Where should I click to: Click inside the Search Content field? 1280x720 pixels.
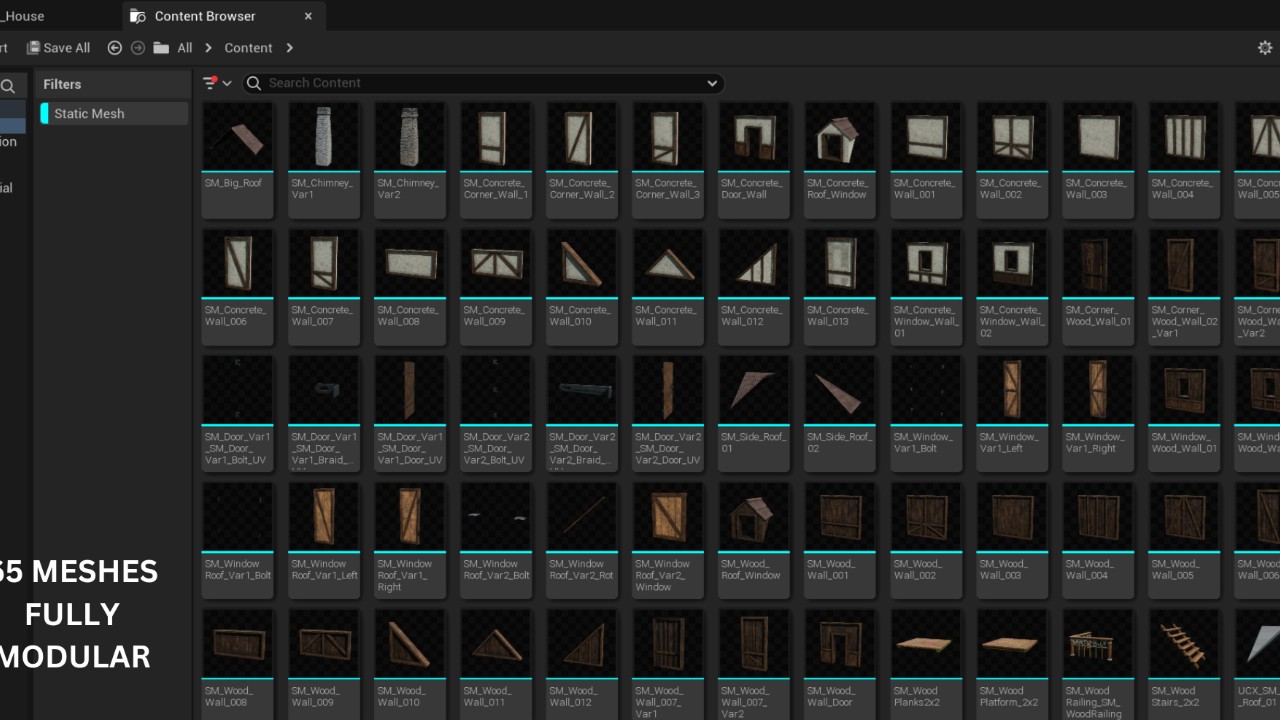click(x=480, y=83)
